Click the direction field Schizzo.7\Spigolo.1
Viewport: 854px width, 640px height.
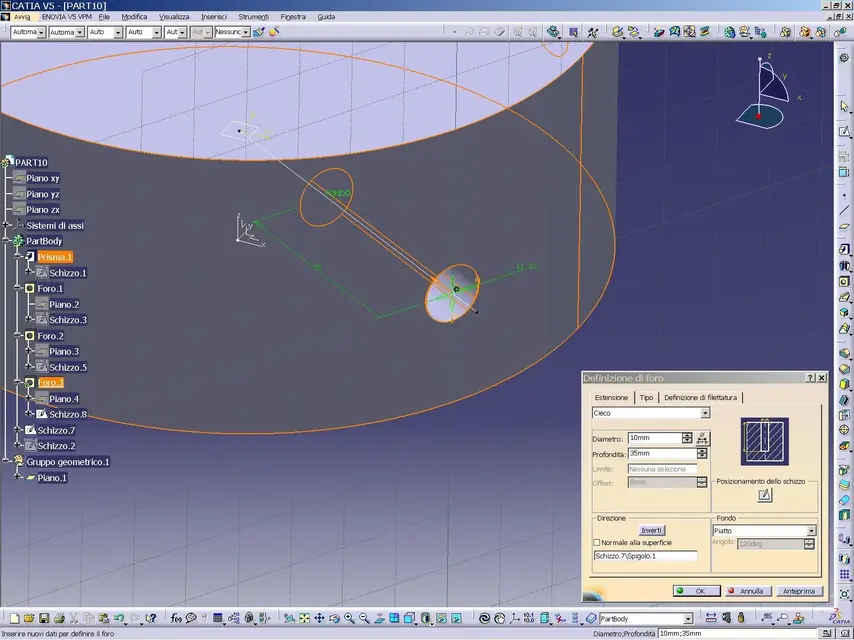645,556
